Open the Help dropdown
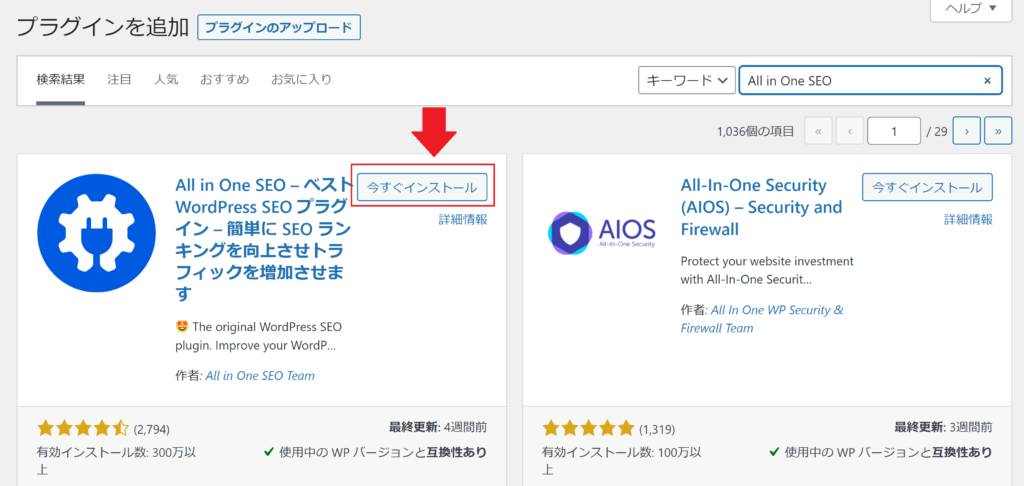Screen dimensions: 1024x486 (969, 8)
